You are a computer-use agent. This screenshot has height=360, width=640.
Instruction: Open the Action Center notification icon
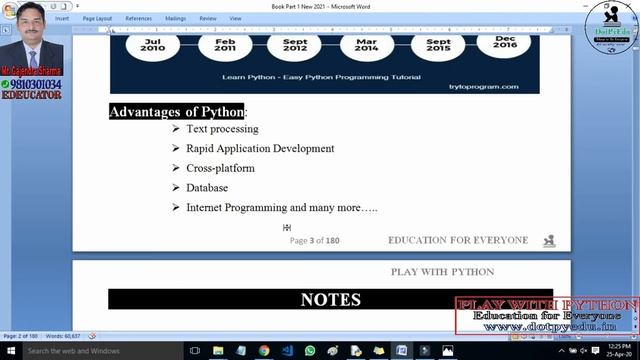pos(596,351)
